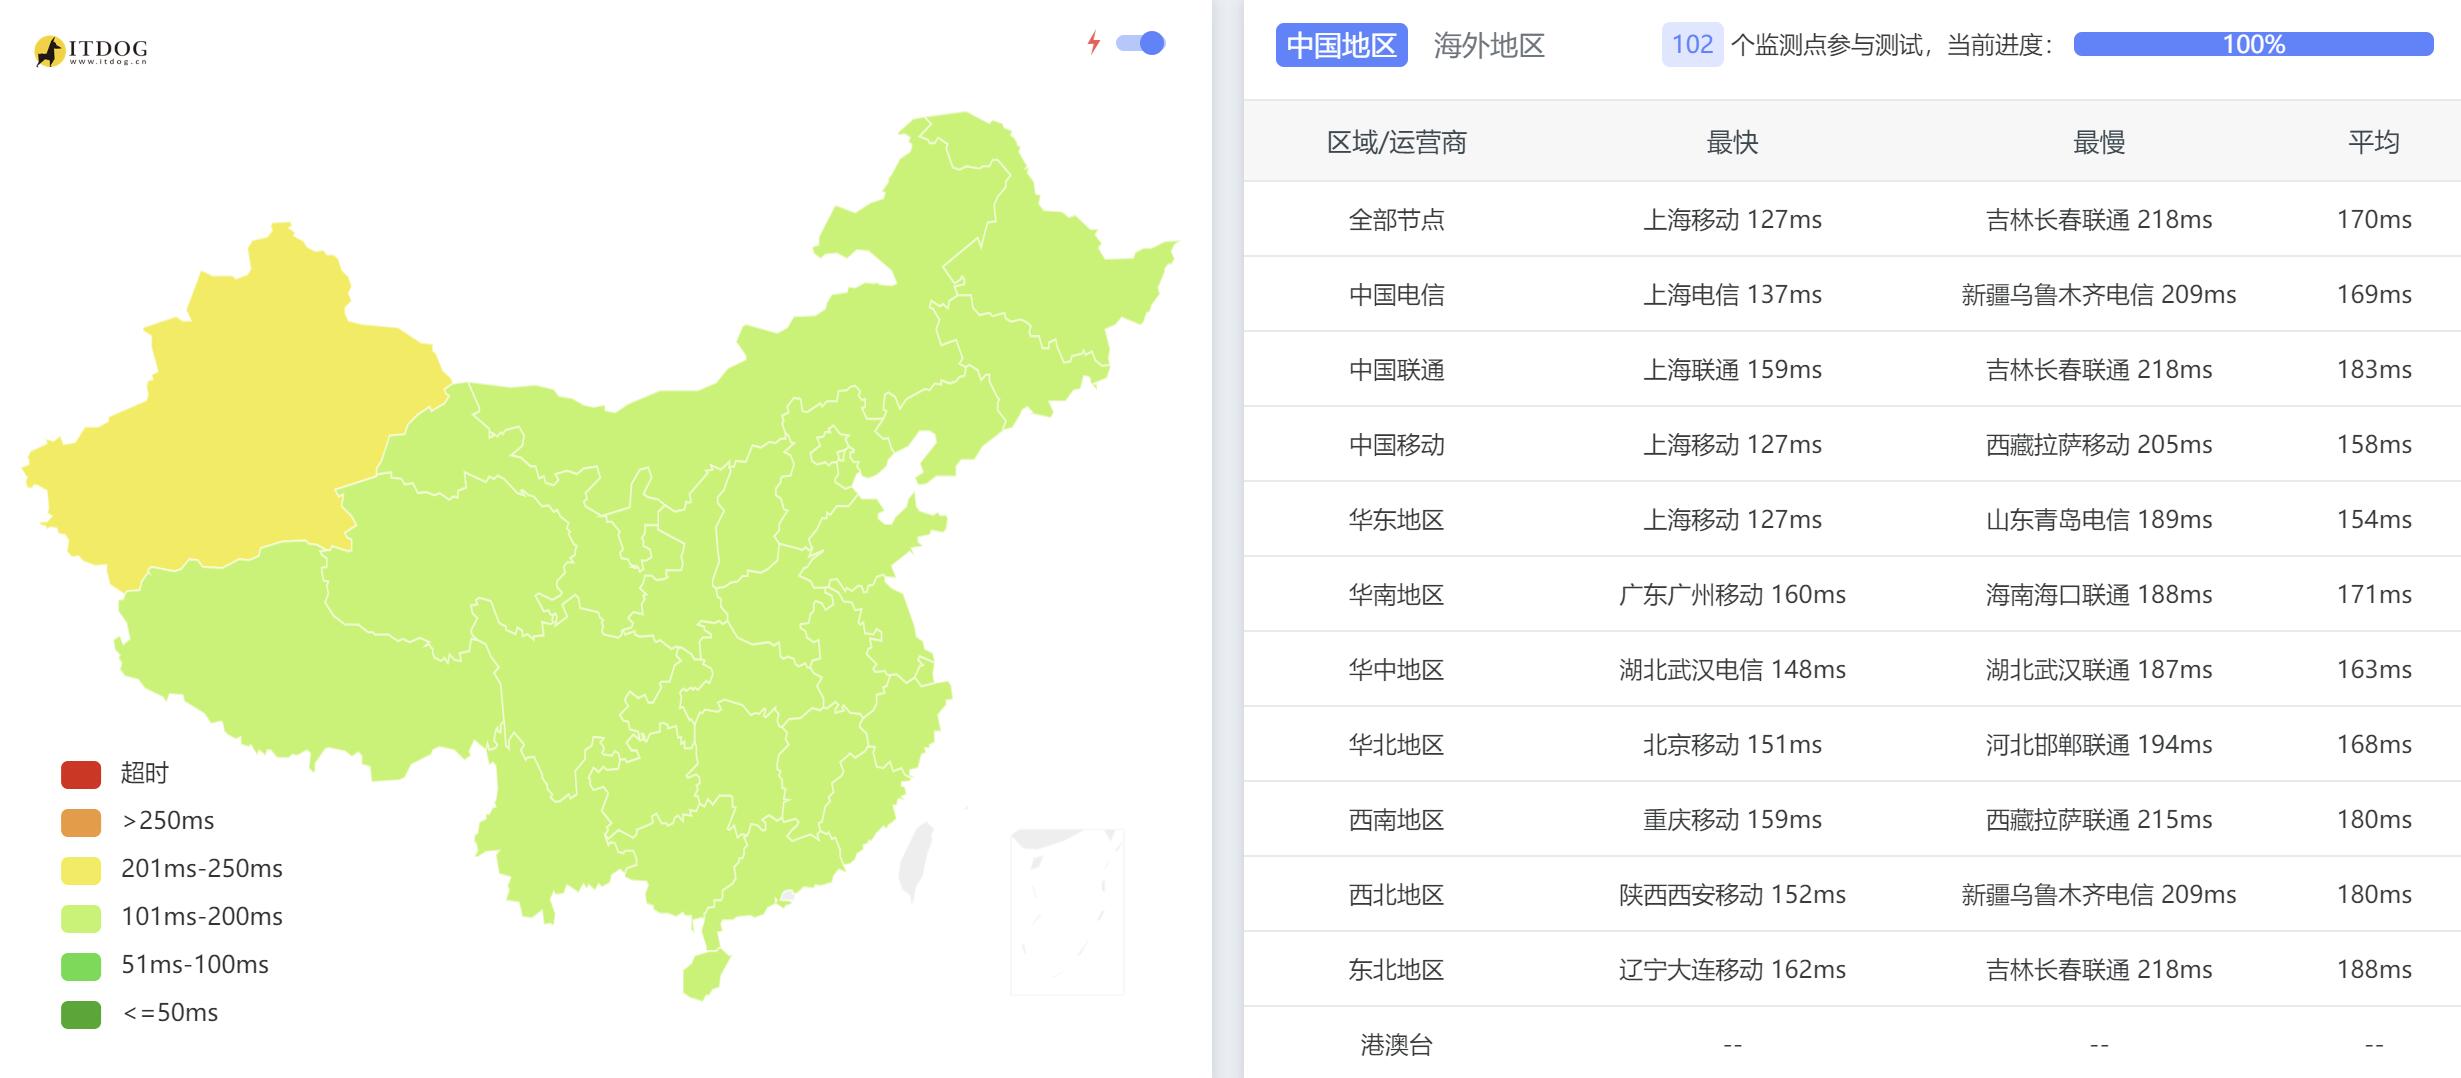Screen dimensions: 2461x1078
Task: Select the 全部节点 row label
Action: [1396, 219]
